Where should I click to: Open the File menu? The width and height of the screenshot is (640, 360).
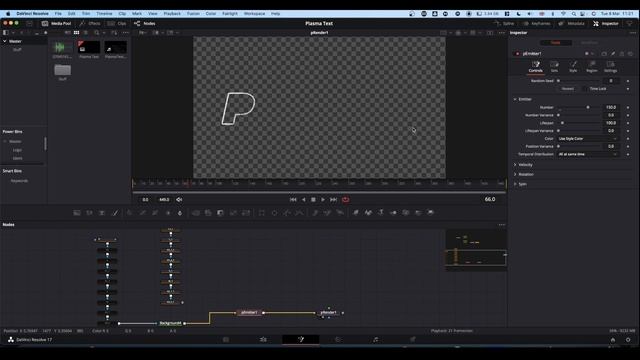58,13
